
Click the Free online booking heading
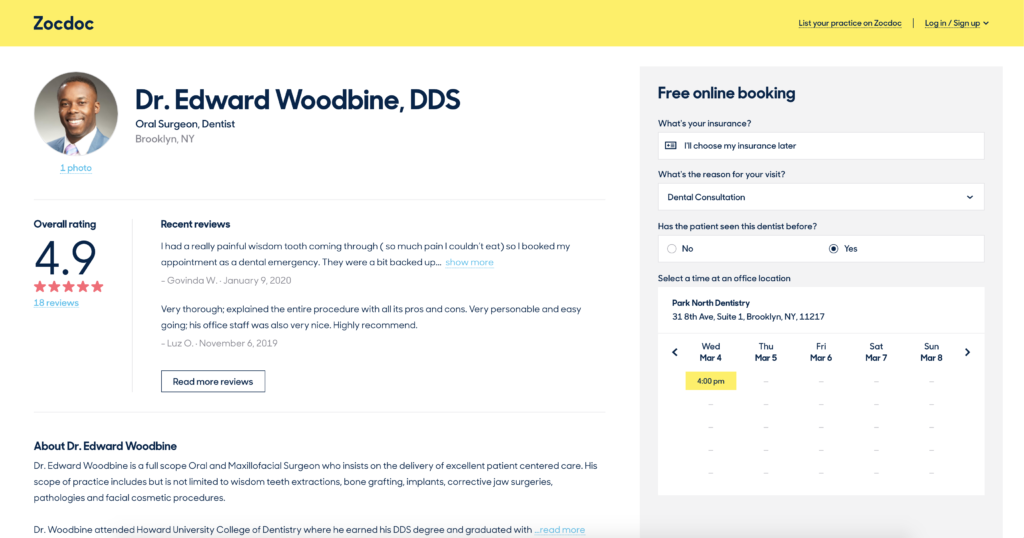726,93
